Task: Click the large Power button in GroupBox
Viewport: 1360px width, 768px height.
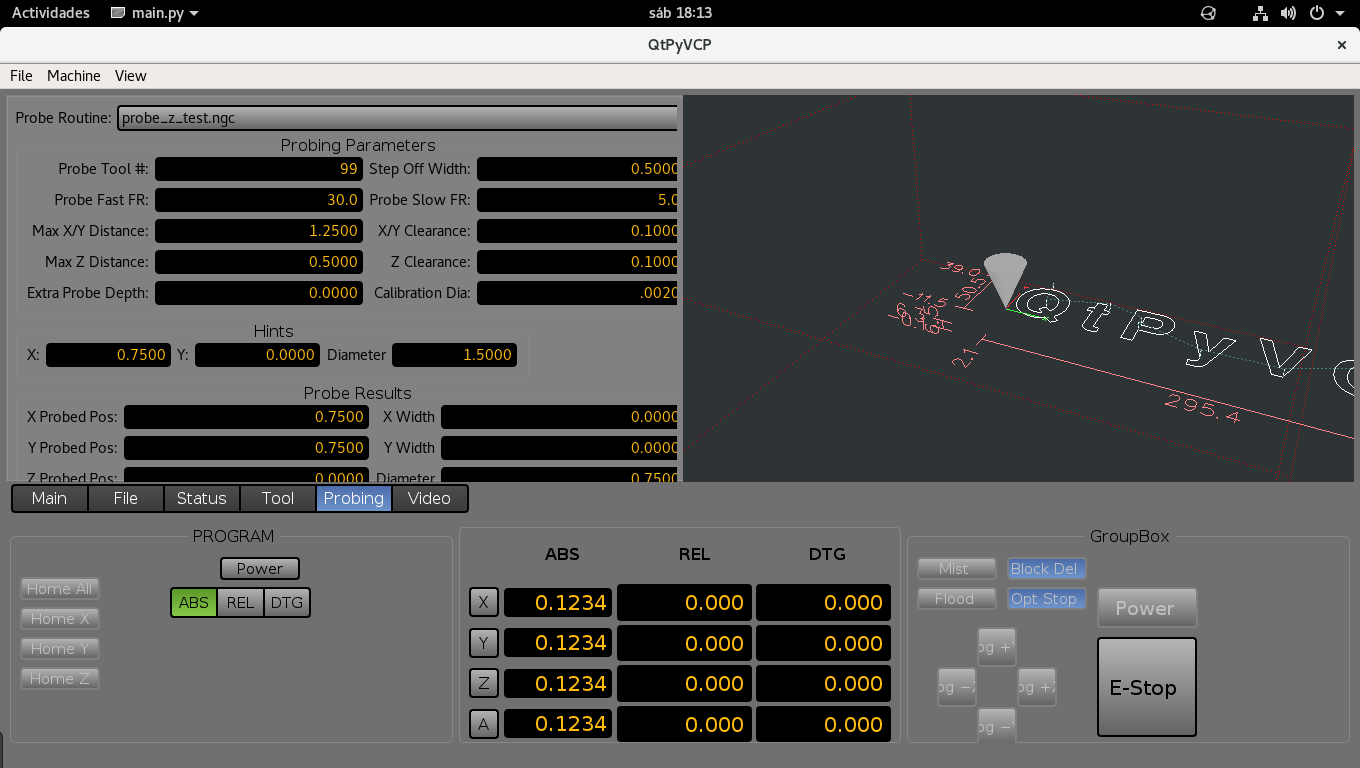Action: (1147, 608)
